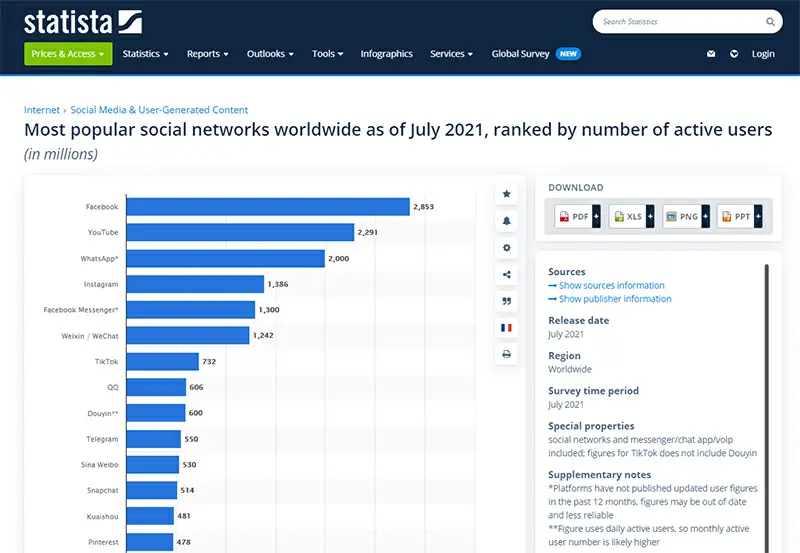Open the Prices & Access dropdown

(x=68, y=54)
